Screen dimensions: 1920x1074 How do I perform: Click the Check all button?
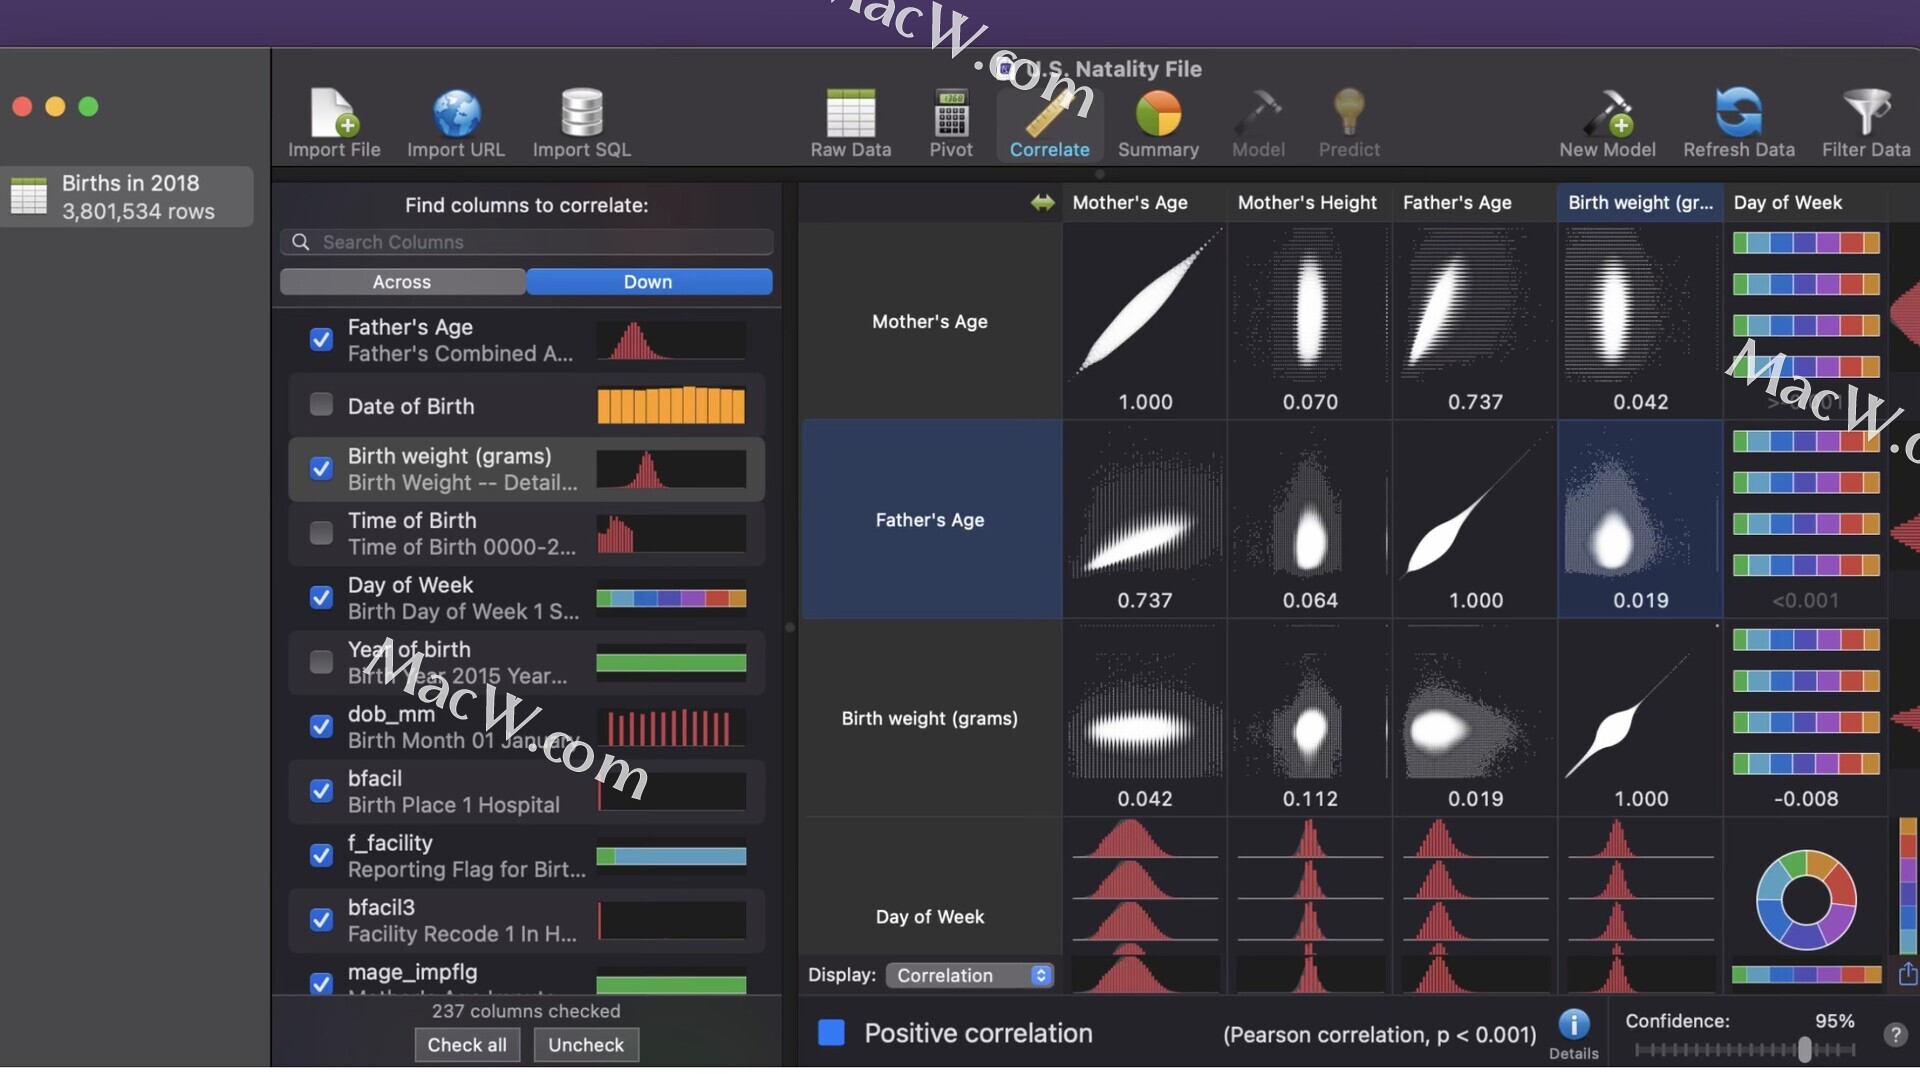[467, 1045]
